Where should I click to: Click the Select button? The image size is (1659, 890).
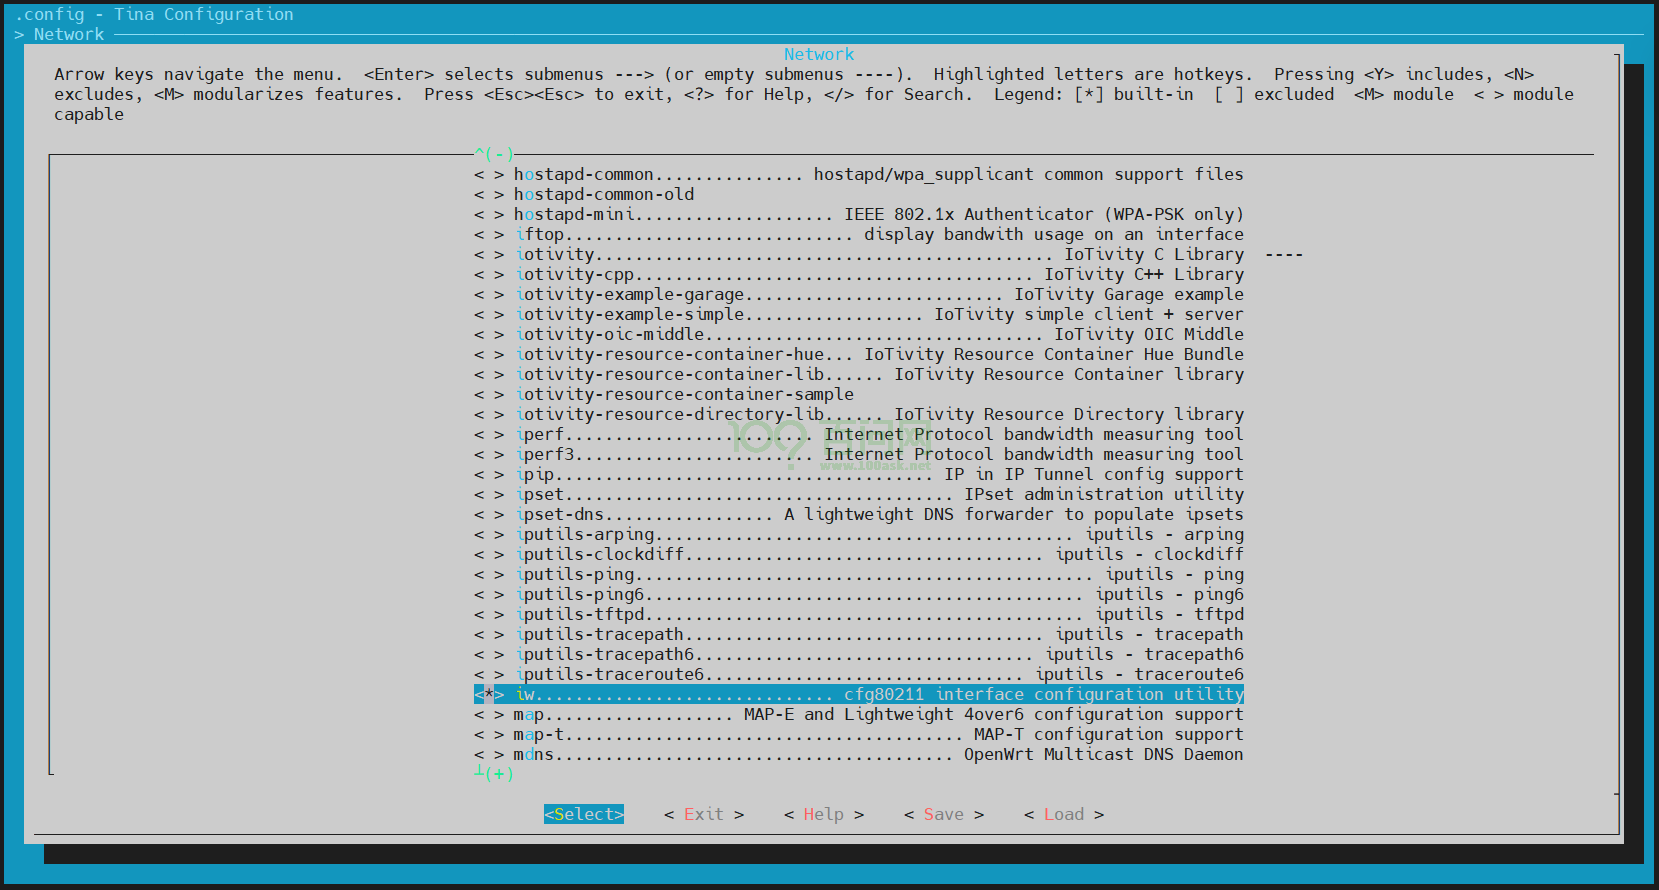pyautogui.click(x=584, y=814)
